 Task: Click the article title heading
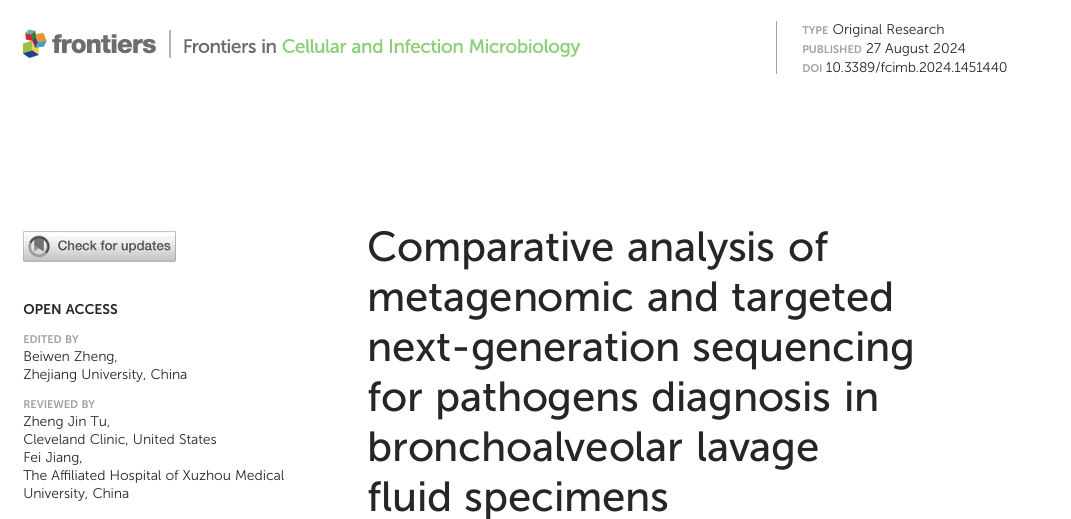click(640, 372)
